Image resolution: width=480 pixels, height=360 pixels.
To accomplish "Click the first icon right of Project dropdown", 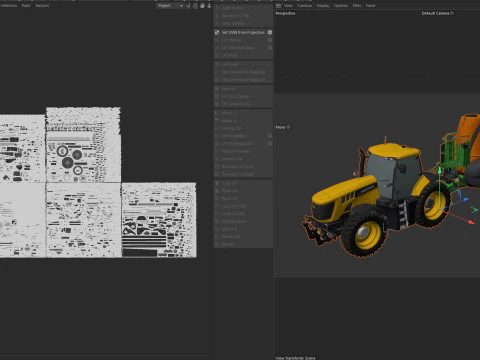I will [188, 6].
